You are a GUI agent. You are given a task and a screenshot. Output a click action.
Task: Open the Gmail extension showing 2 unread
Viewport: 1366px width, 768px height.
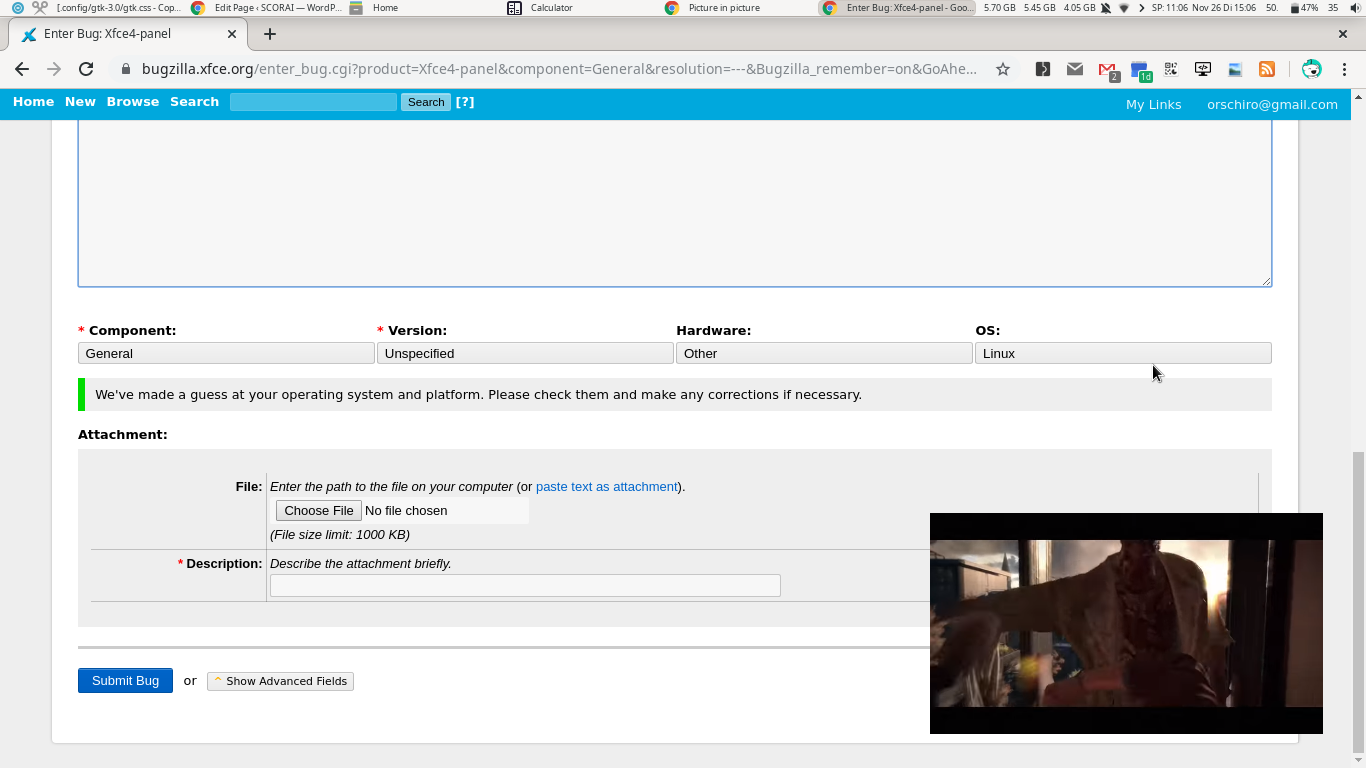click(1107, 69)
